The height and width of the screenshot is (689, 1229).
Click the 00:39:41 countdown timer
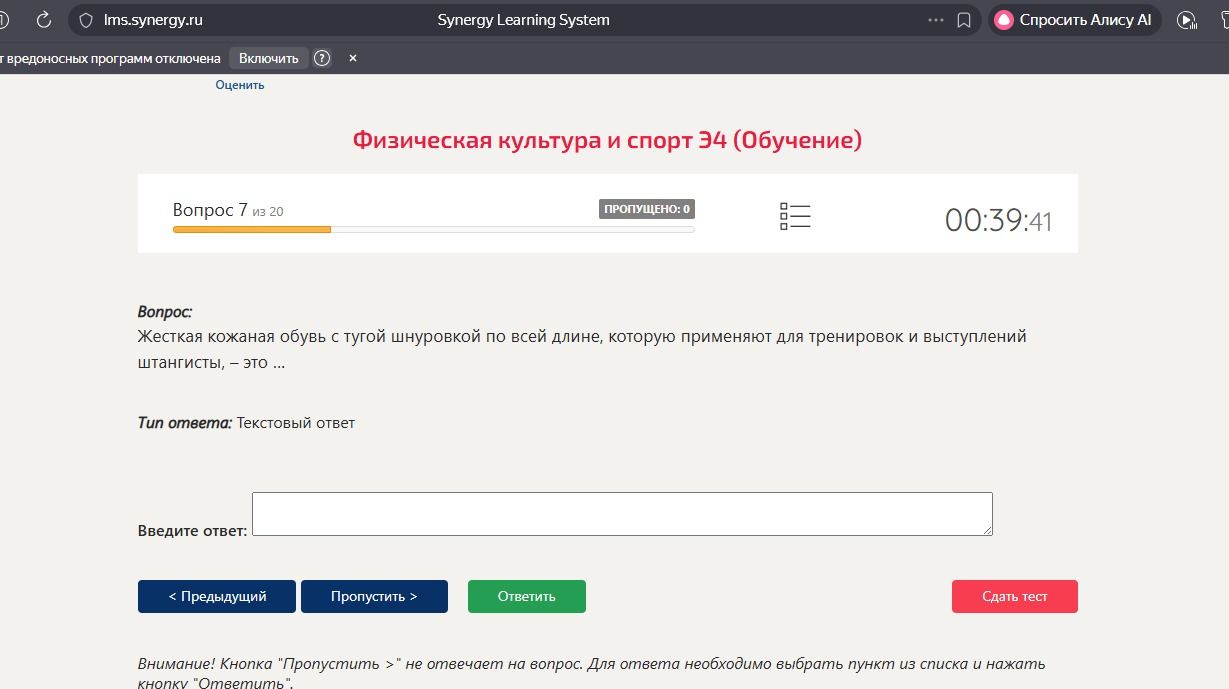point(998,220)
